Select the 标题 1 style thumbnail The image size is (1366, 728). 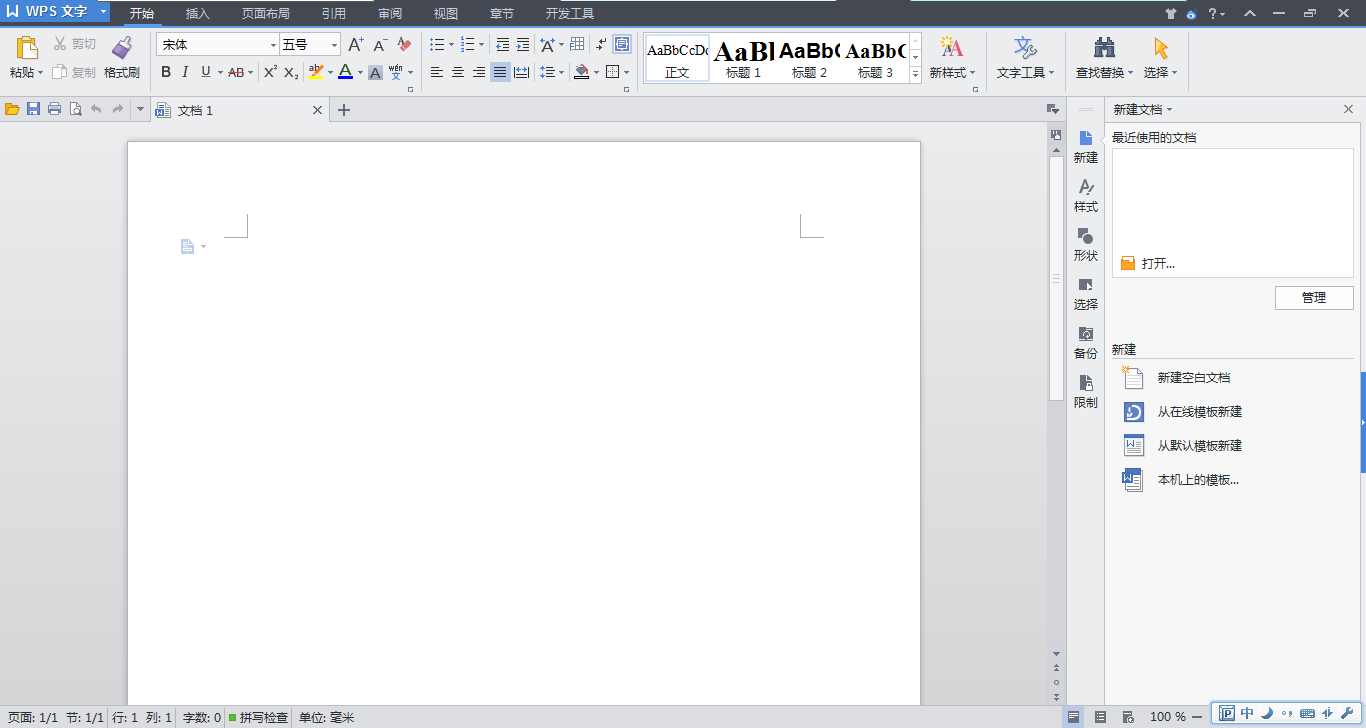click(743, 58)
